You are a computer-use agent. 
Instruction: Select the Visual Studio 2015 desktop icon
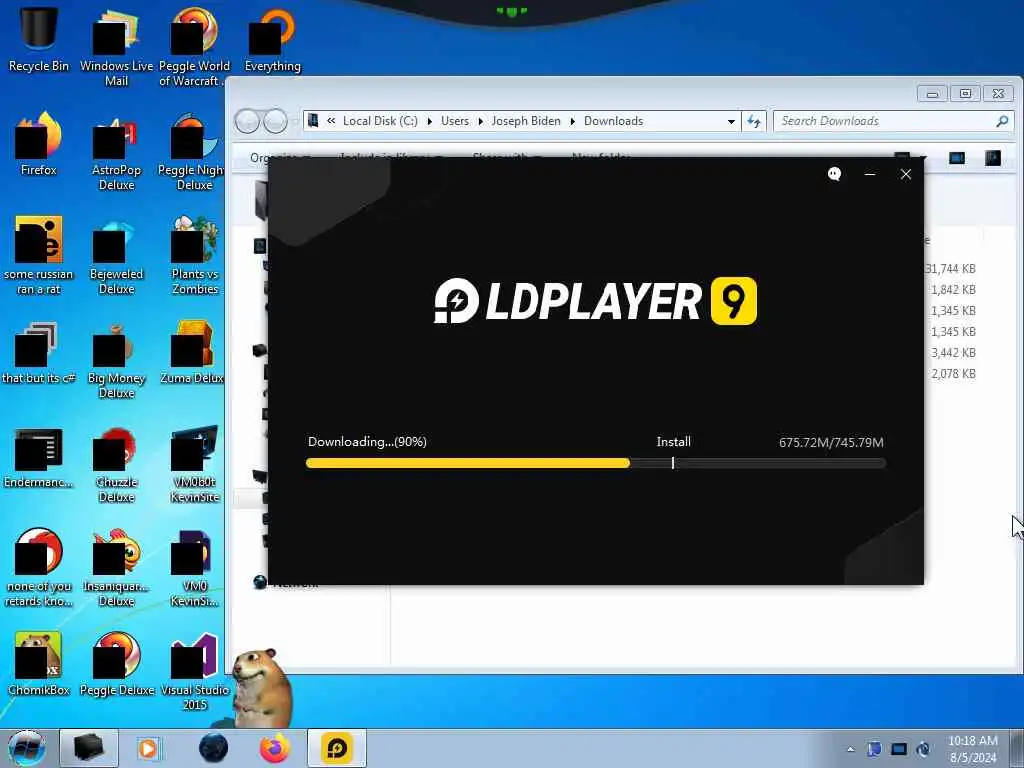[x=195, y=671]
